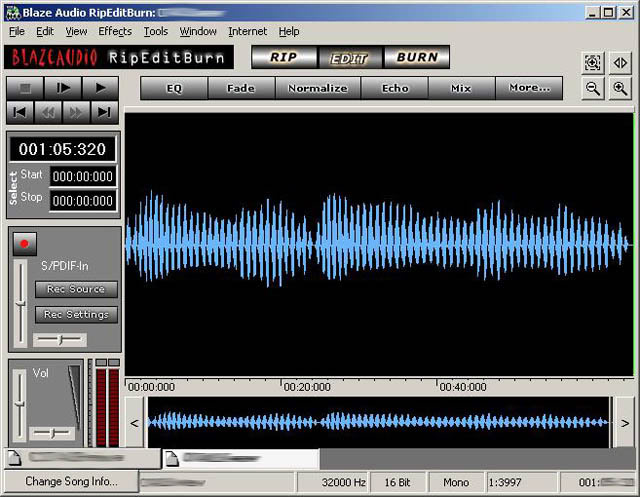The height and width of the screenshot is (497, 640).
Task: Open the More... effects list
Action: 529,88
